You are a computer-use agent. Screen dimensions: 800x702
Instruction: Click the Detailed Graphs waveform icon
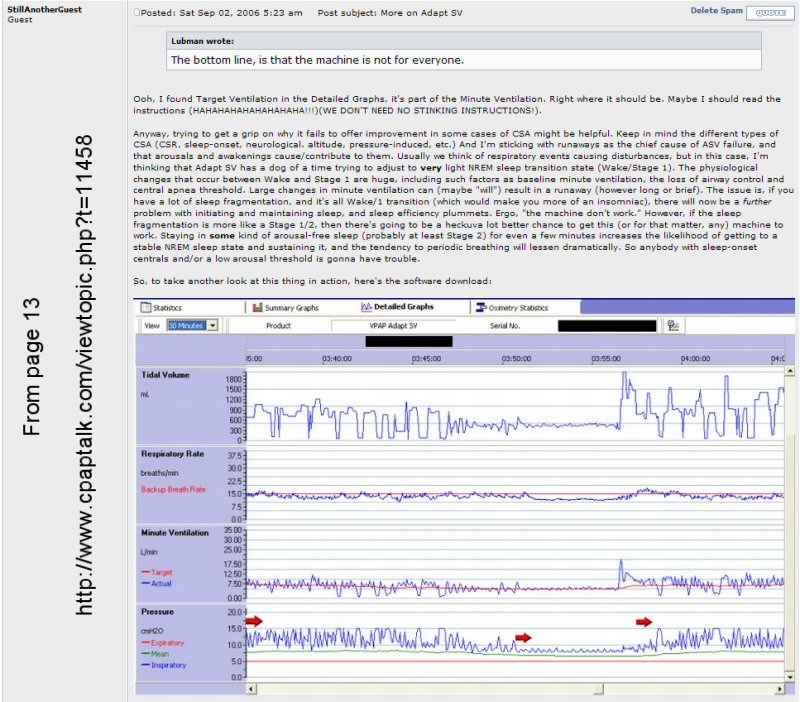pos(366,307)
